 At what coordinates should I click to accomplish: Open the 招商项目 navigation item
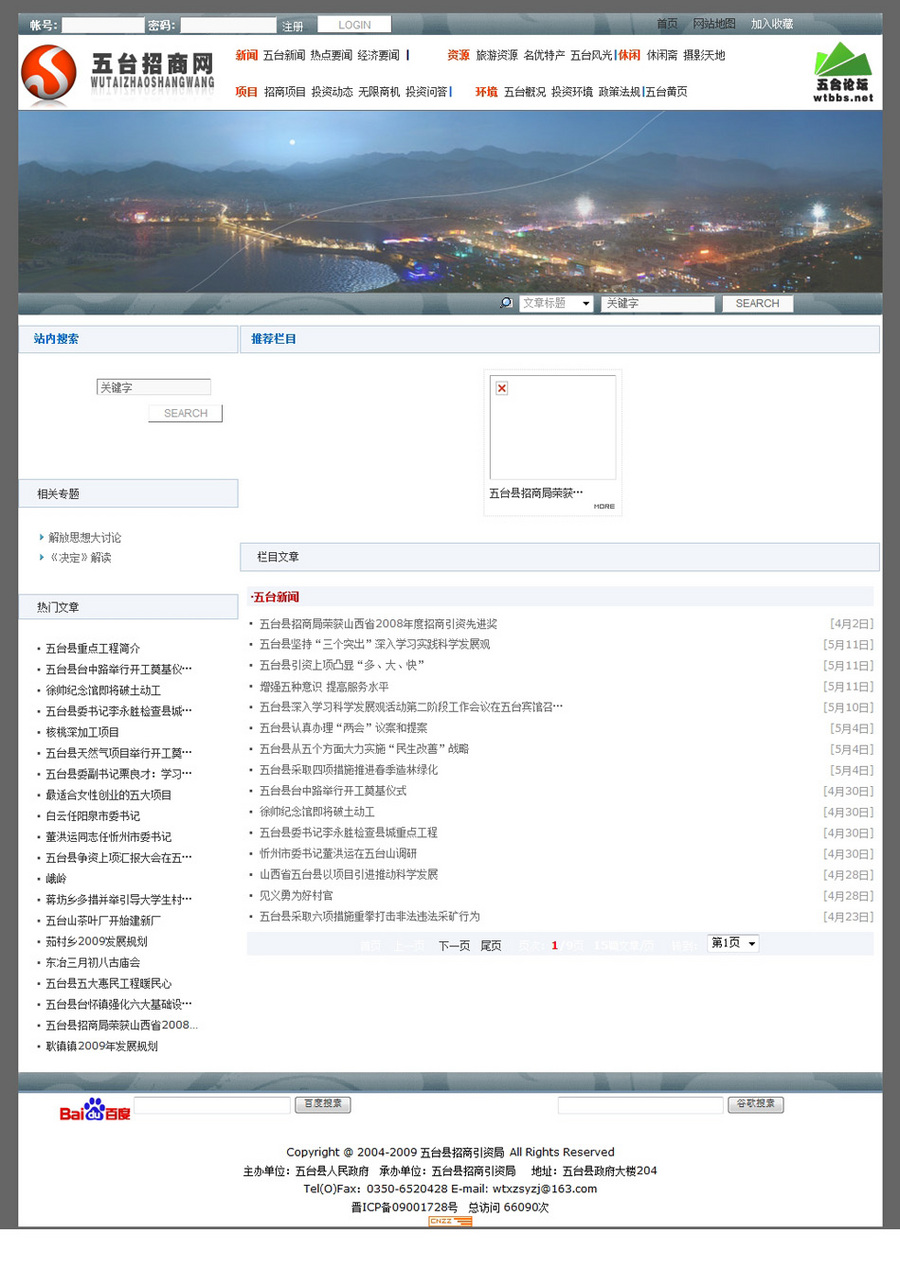[x=285, y=92]
